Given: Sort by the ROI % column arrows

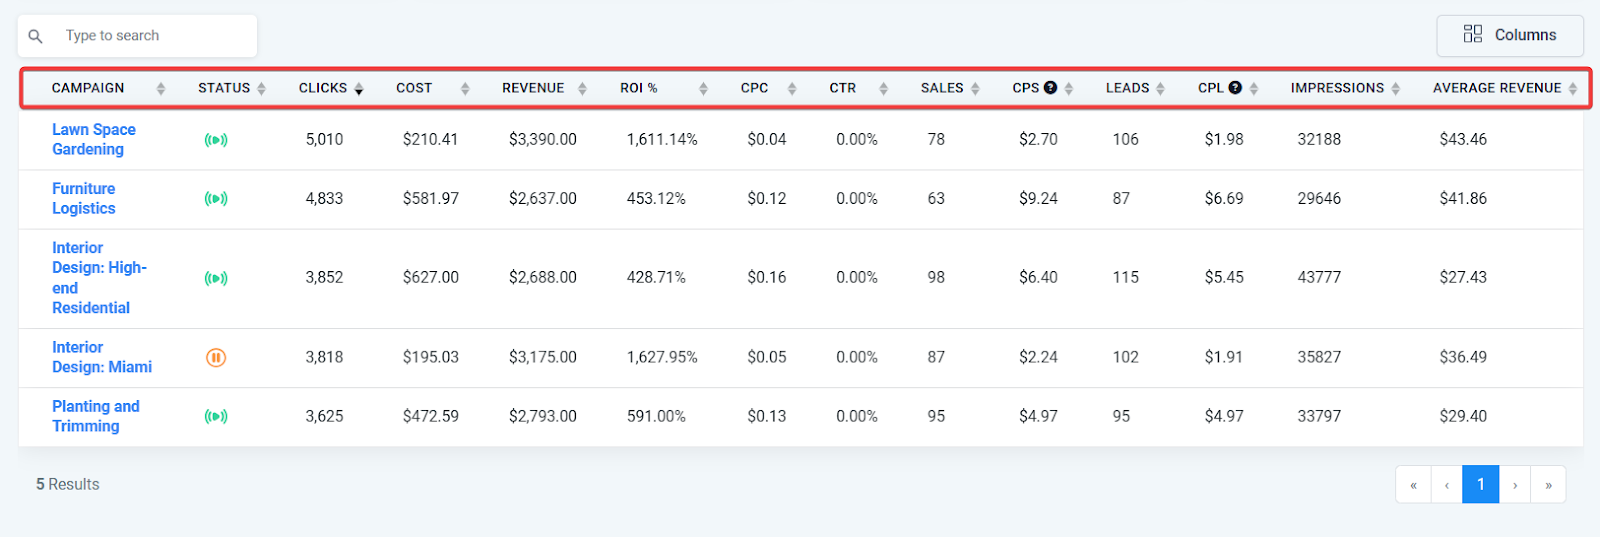Looking at the screenshot, I should 703,89.
